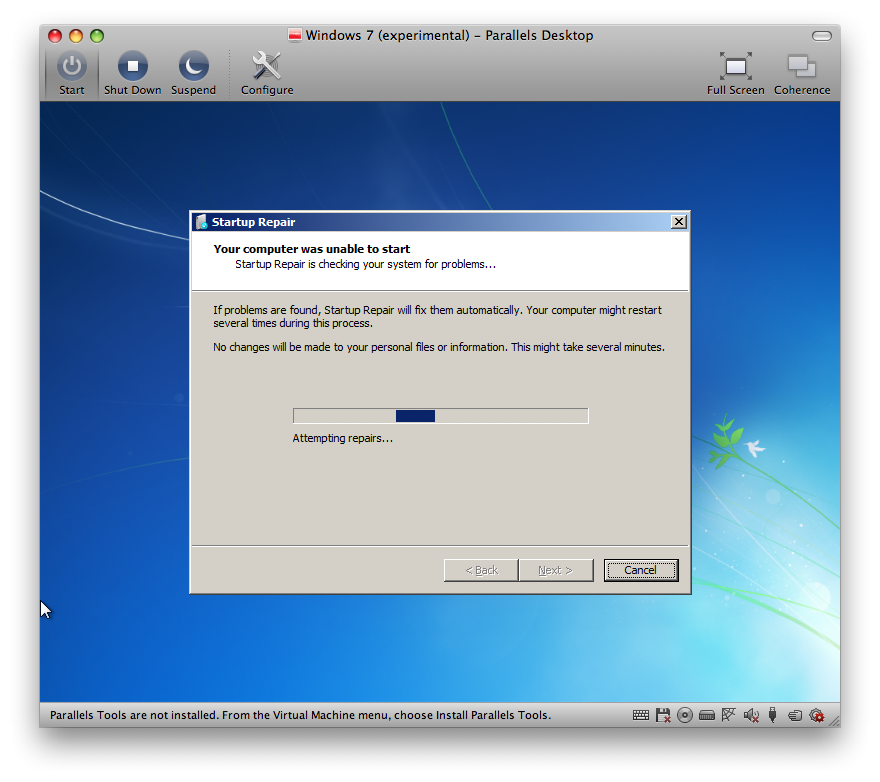Click the toolbar toggle pill in title bar
The width and height of the screenshot is (880, 782).
pyautogui.click(x=822, y=36)
